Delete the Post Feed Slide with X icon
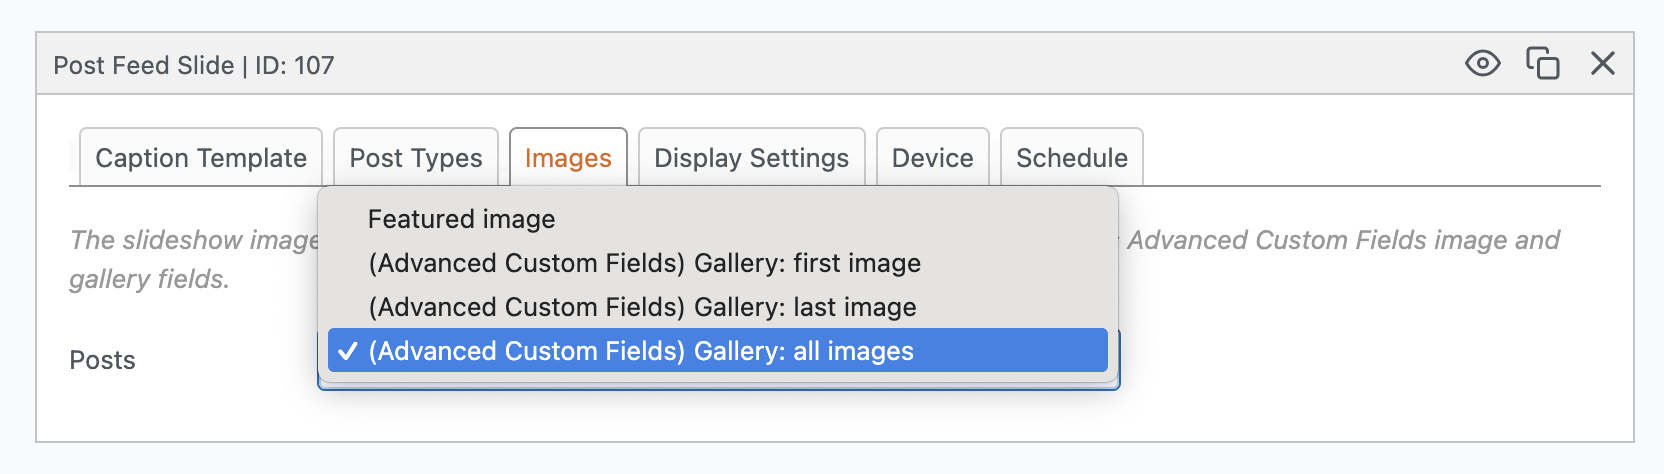Image resolution: width=1664 pixels, height=474 pixels. pos(1602,64)
